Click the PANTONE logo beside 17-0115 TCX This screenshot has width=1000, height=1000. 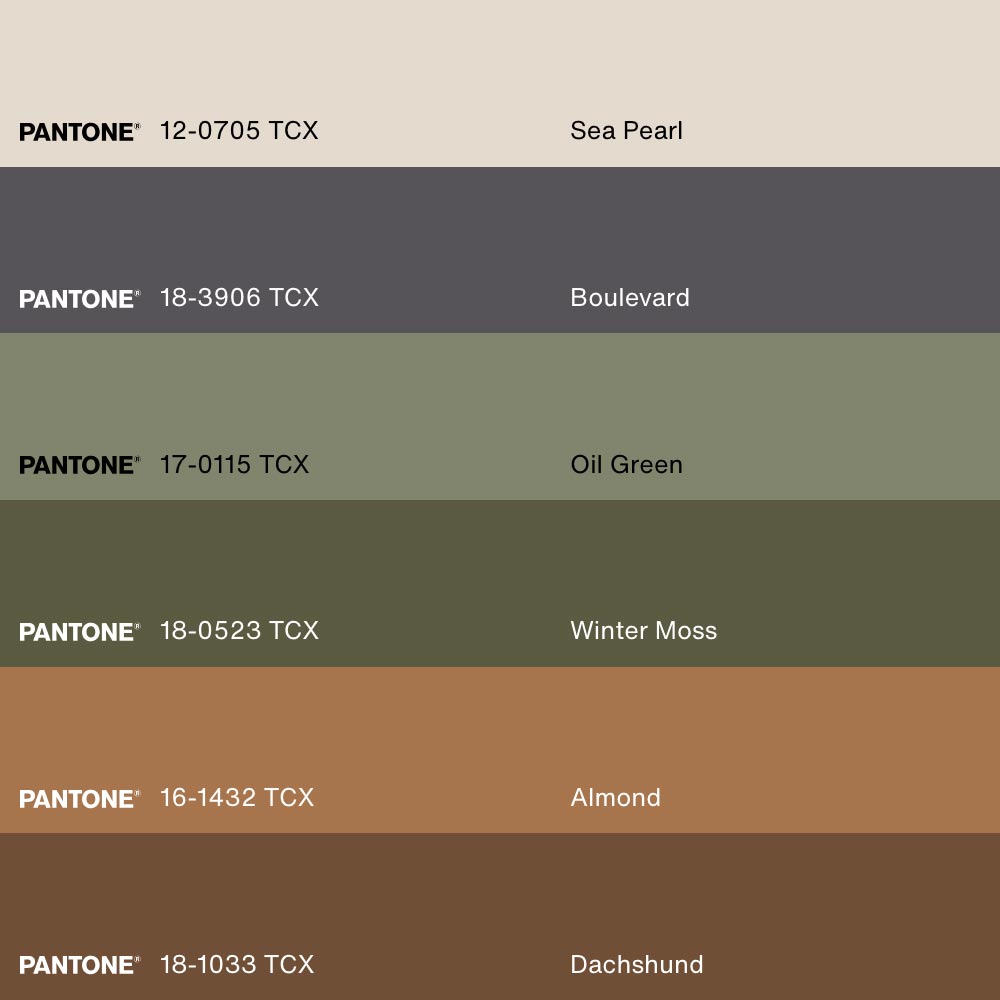pos(79,465)
